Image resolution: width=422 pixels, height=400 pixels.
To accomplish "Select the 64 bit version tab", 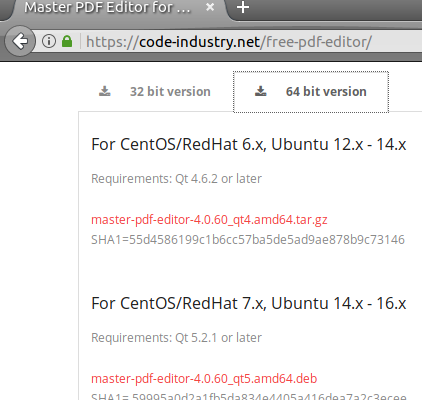I will point(311,92).
